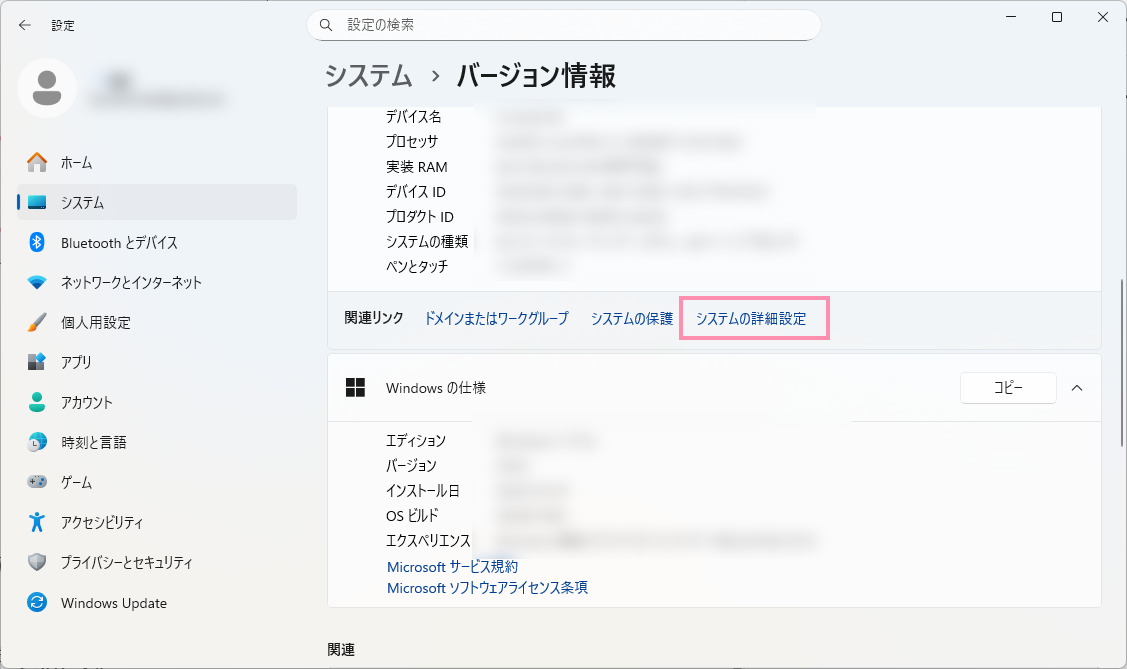Screen dimensions: 1127x669
Task: Collapse the Windows の仕様 section chevron
Action: pos(1077,388)
